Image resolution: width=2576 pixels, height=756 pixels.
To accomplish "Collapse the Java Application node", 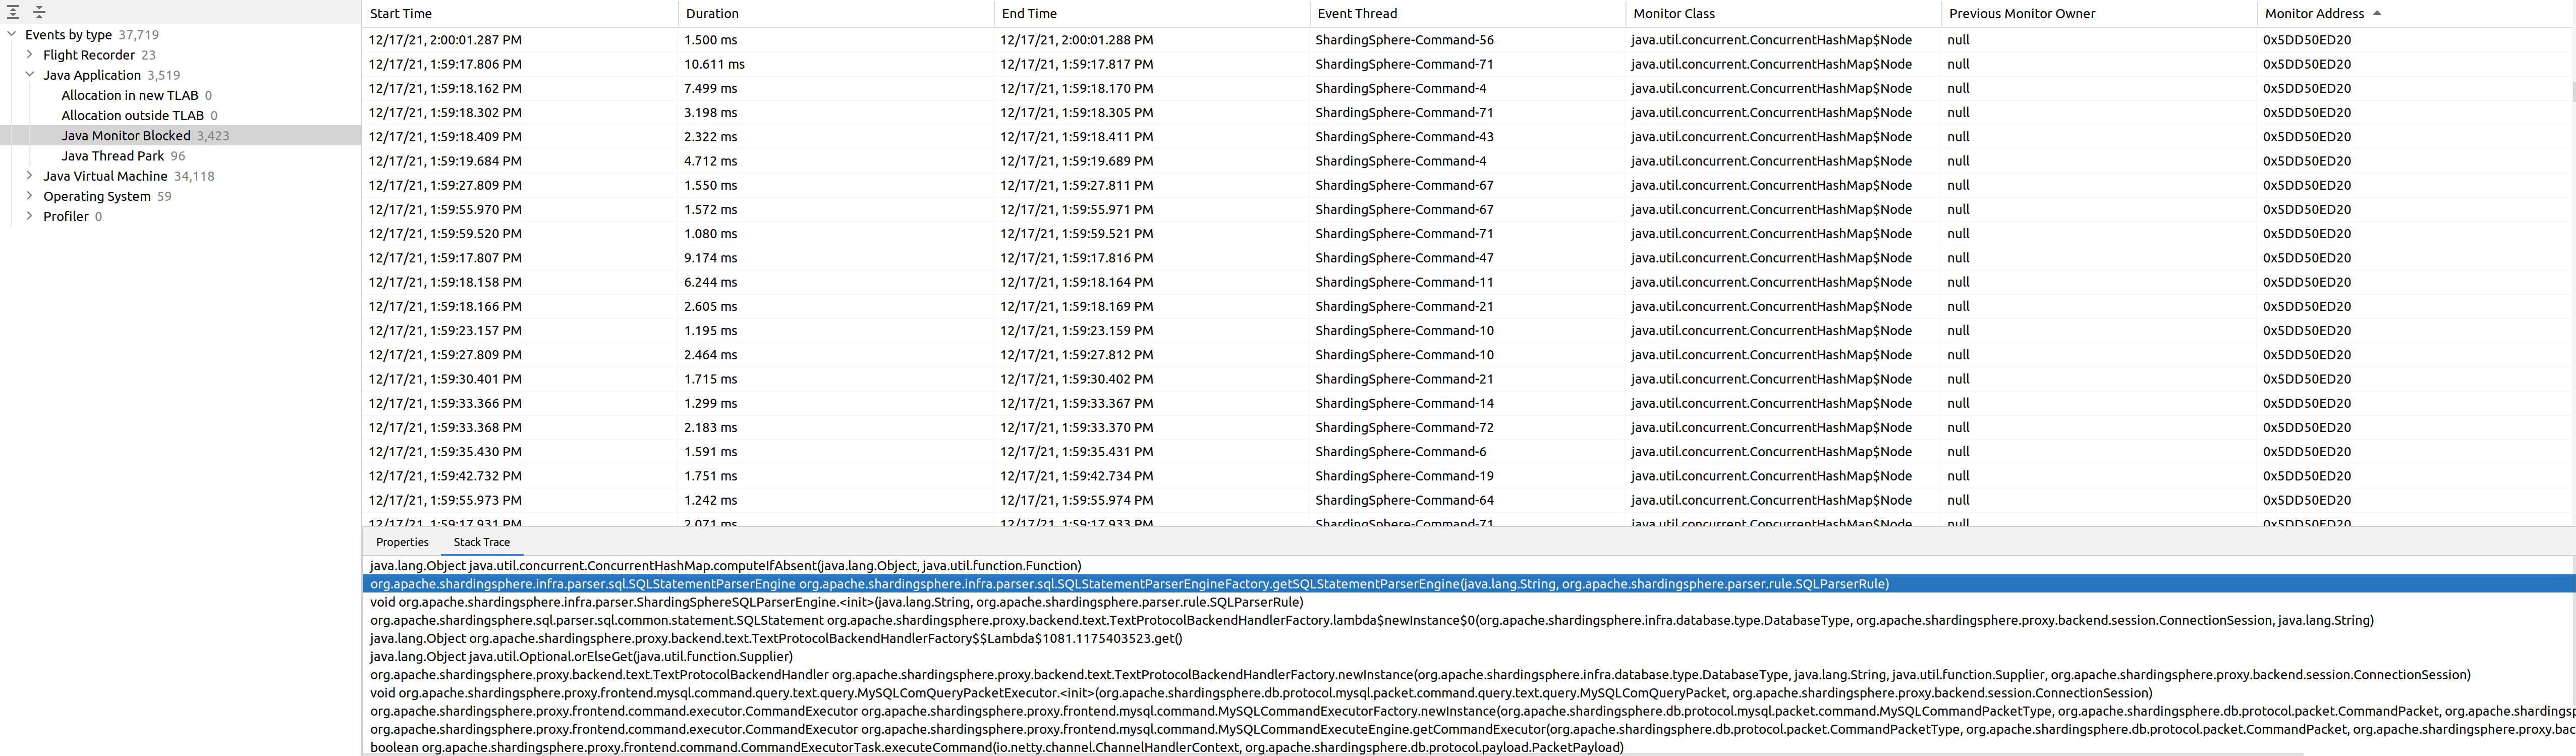I will [30, 74].
